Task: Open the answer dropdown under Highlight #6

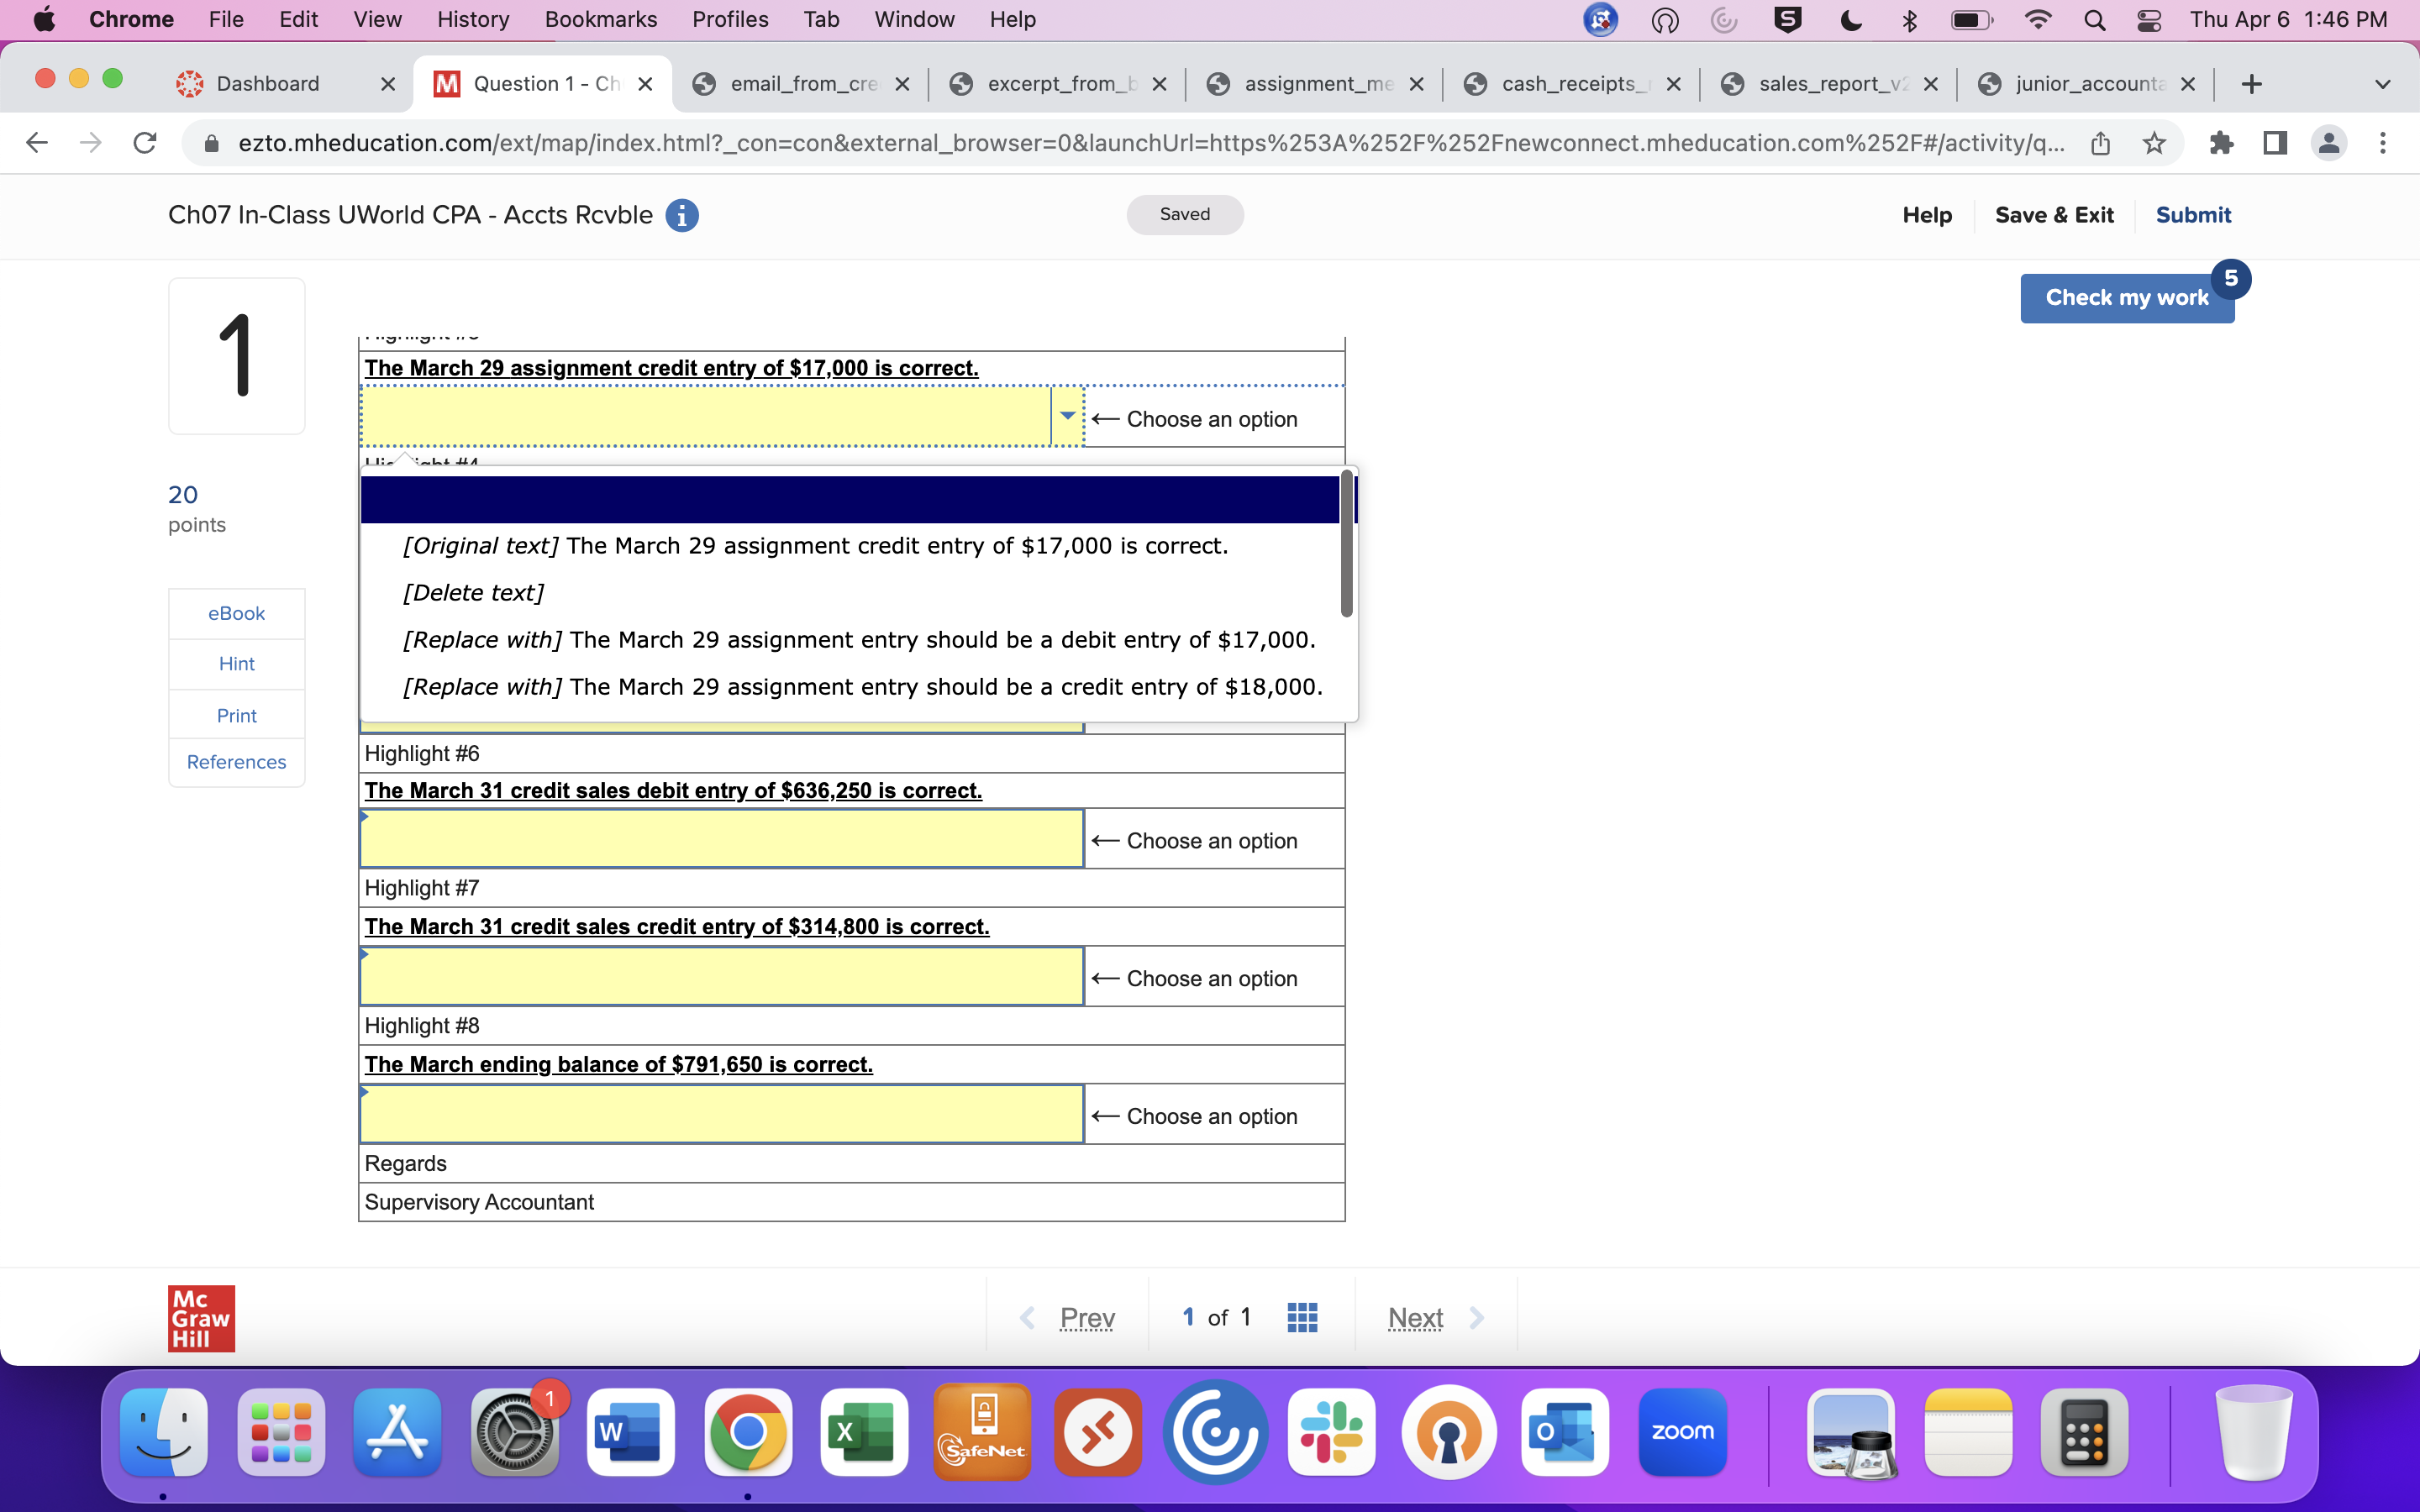Action: [x=720, y=838]
